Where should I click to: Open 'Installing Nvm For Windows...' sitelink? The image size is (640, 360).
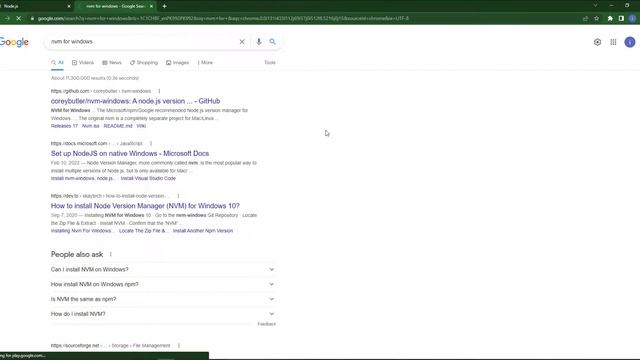click(82, 231)
